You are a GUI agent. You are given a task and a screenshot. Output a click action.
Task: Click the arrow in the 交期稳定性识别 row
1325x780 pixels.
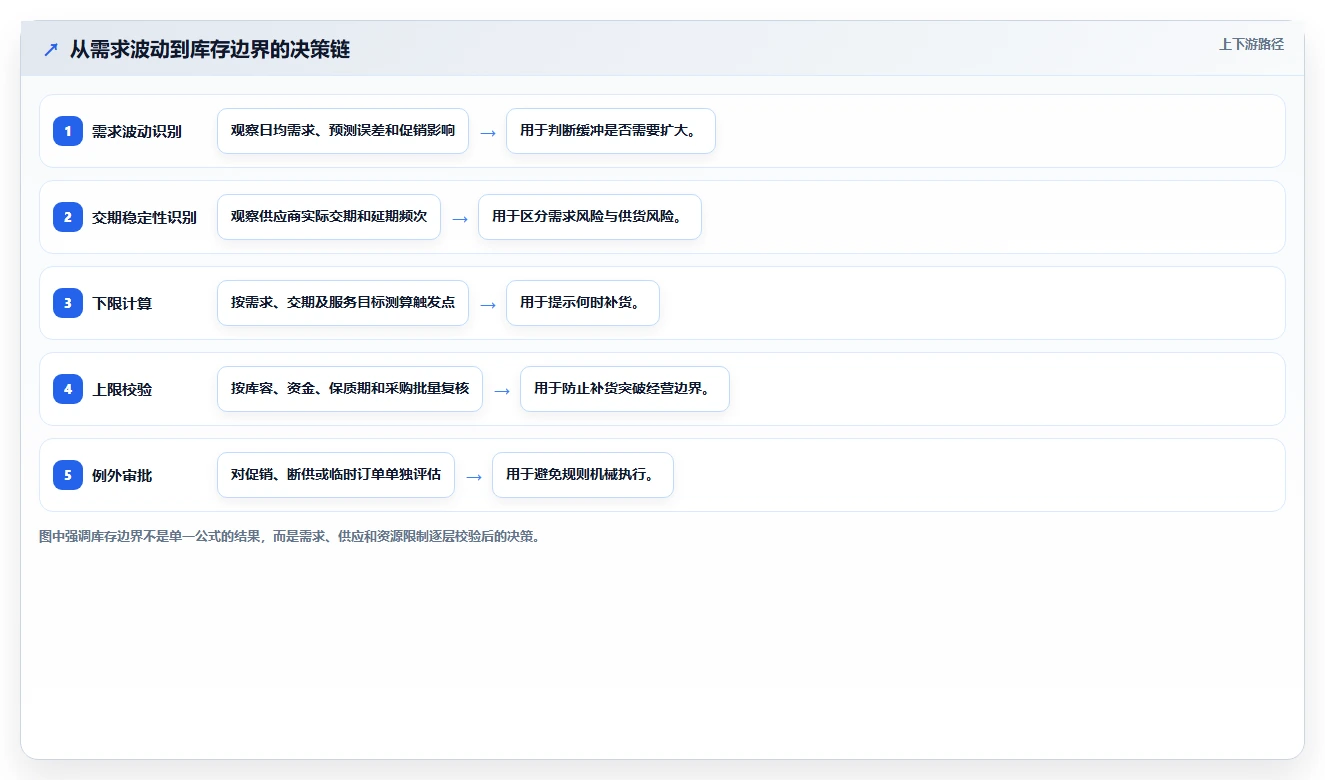pyautogui.click(x=460, y=218)
